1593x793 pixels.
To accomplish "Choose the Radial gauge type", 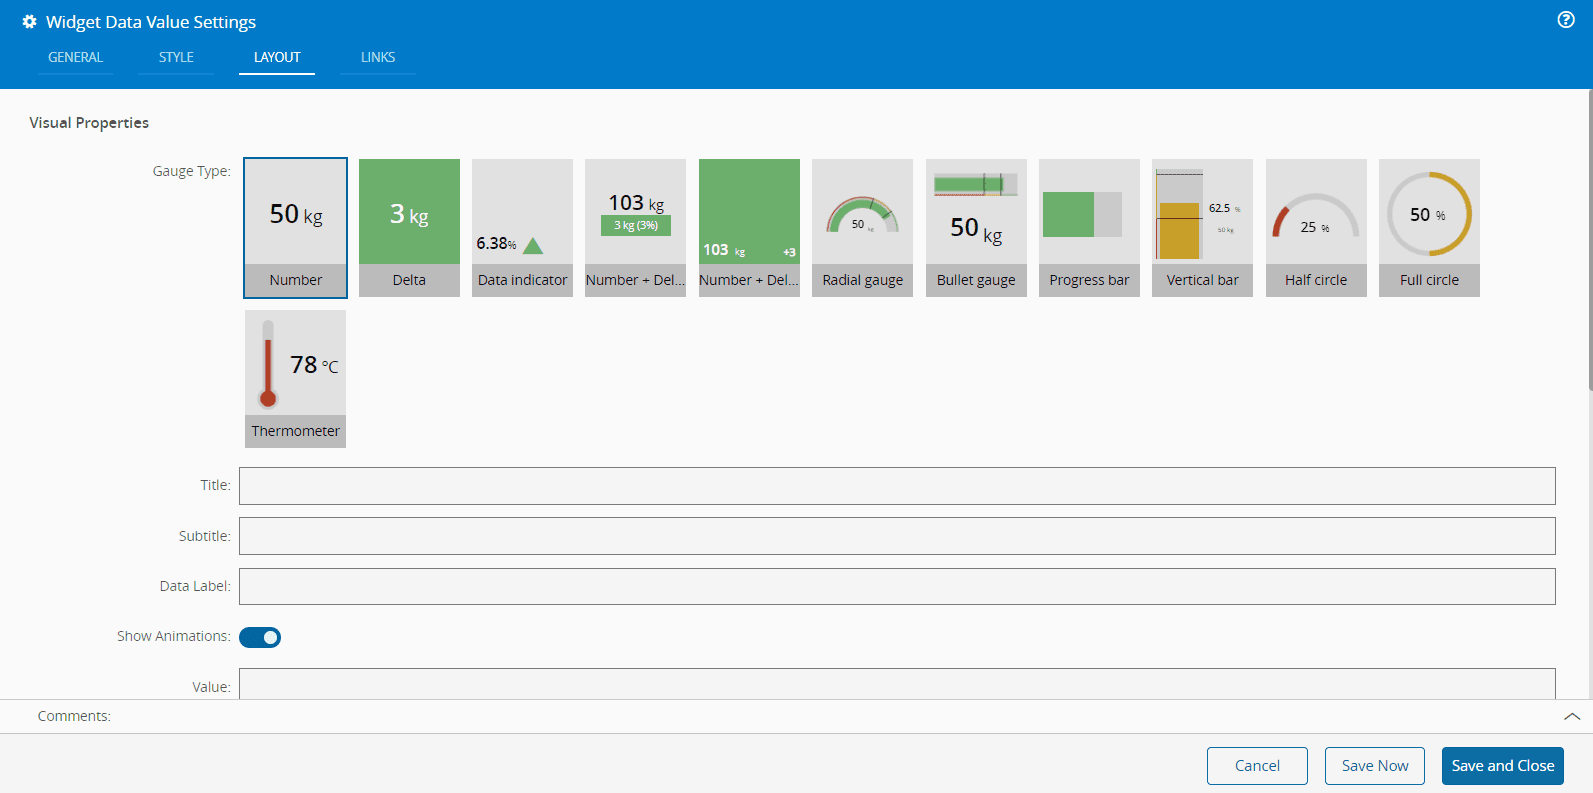I will (x=863, y=228).
